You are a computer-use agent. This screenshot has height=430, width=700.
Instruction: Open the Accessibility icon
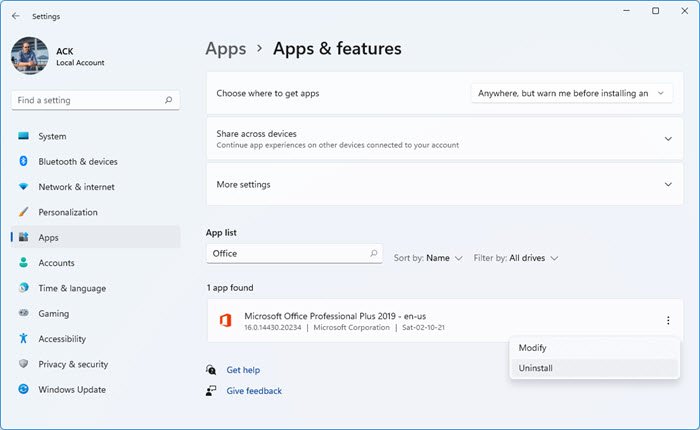23,339
